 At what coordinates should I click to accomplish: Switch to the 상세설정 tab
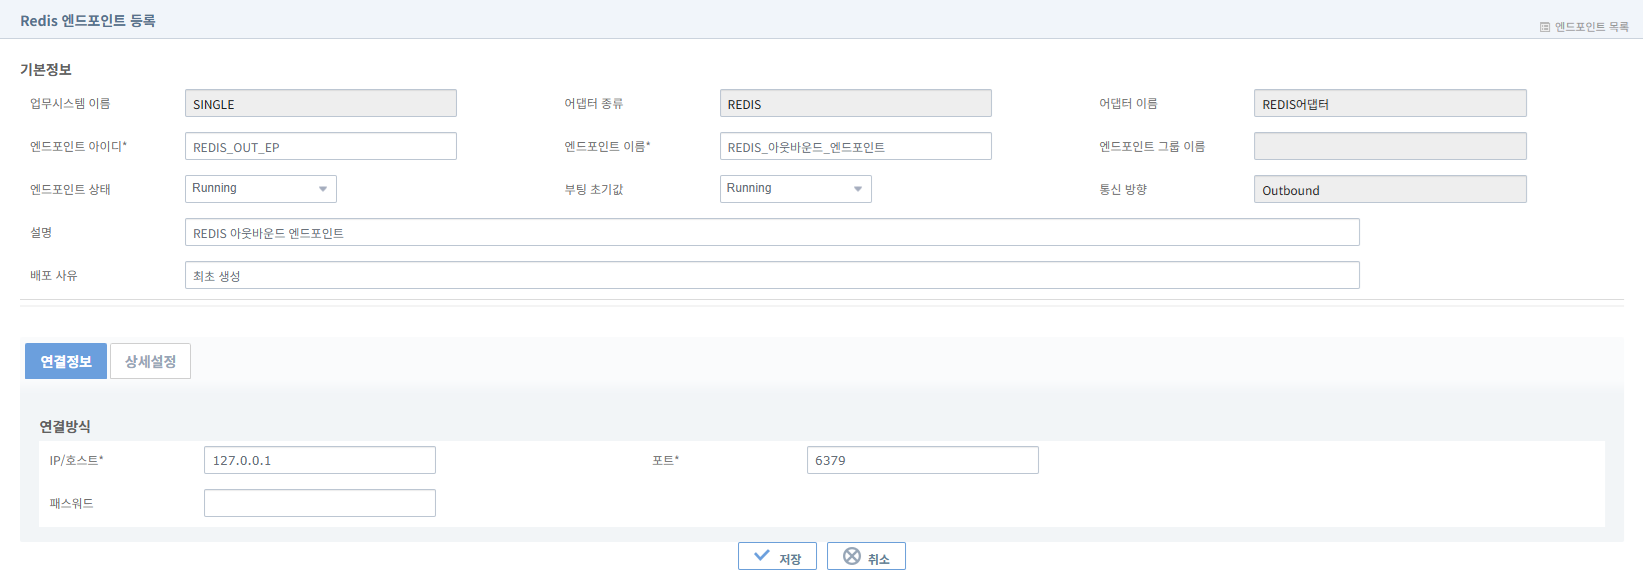[150, 361]
